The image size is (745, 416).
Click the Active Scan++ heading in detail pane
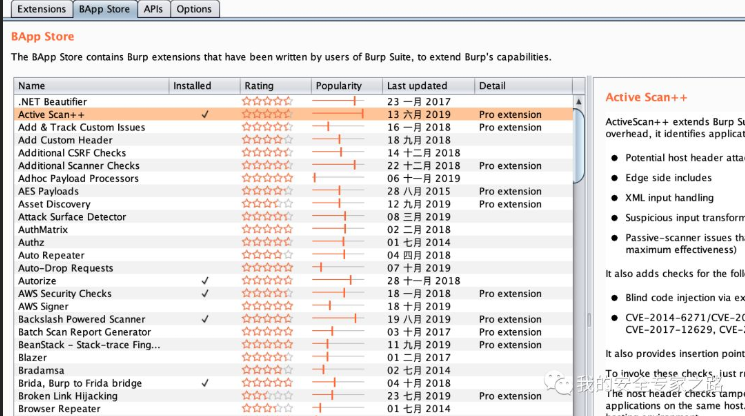point(646,97)
